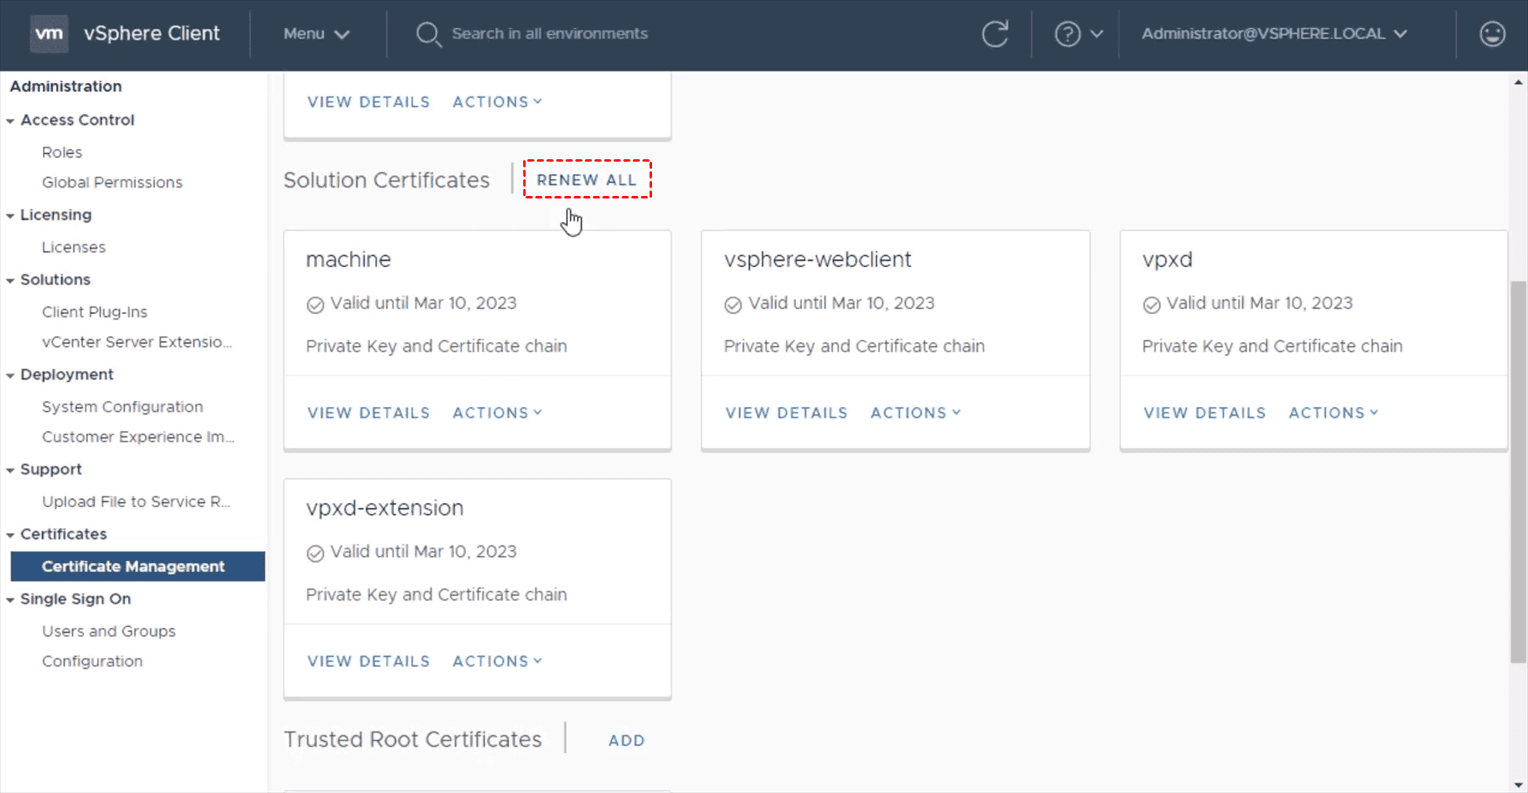Click the vertical scrollbar thumb
Viewport: 1528px width, 793px height.
1518,470
